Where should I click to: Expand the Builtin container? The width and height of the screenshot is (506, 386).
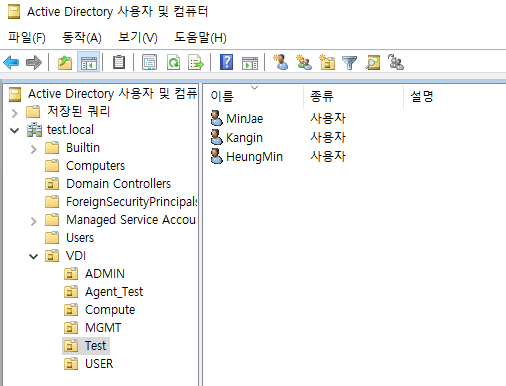pyautogui.click(x=33, y=149)
